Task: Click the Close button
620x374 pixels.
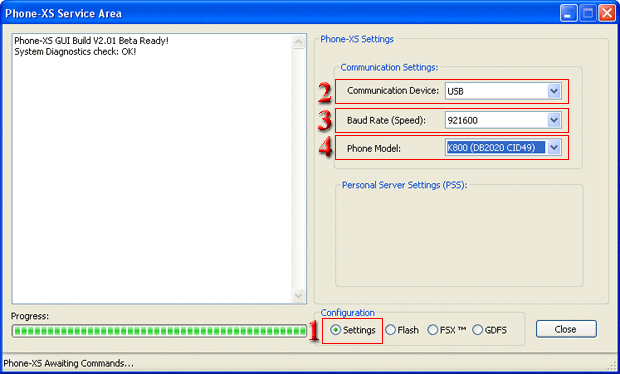Action: (566, 329)
